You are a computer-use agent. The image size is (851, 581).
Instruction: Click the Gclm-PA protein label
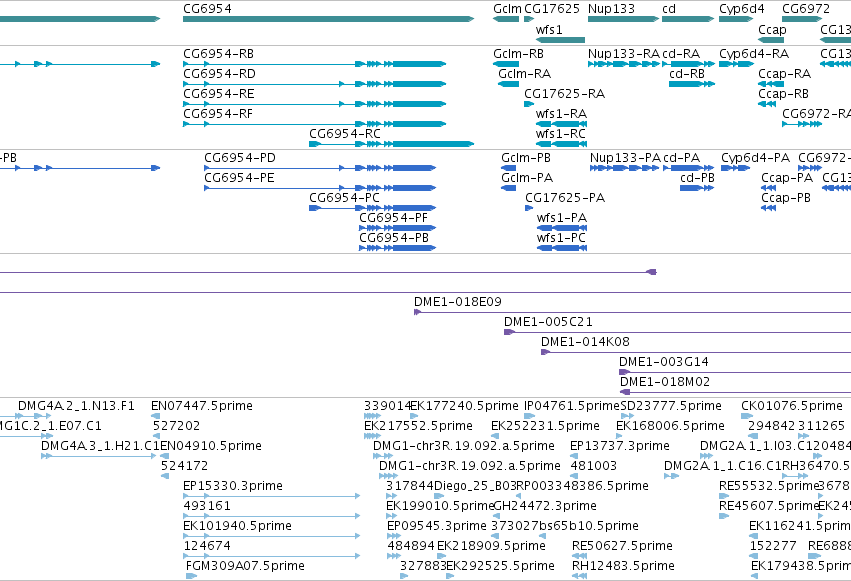[x=527, y=178]
